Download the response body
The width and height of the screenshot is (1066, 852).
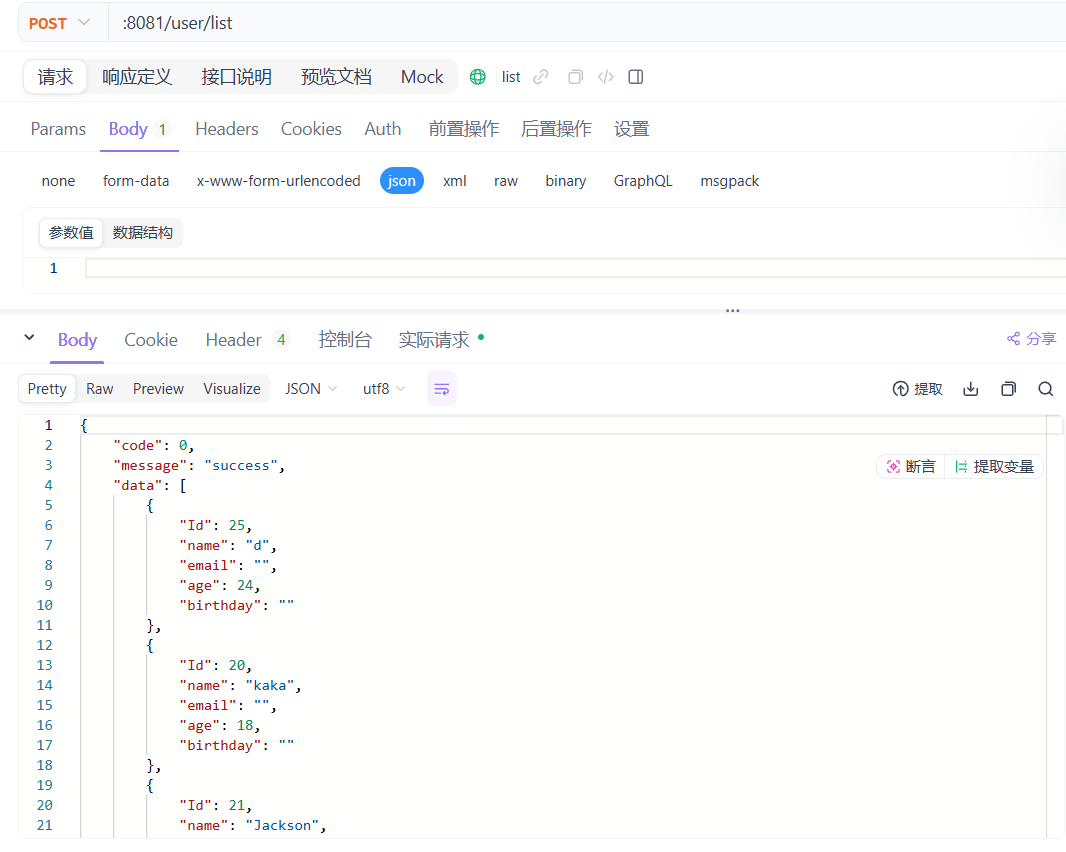tap(971, 389)
